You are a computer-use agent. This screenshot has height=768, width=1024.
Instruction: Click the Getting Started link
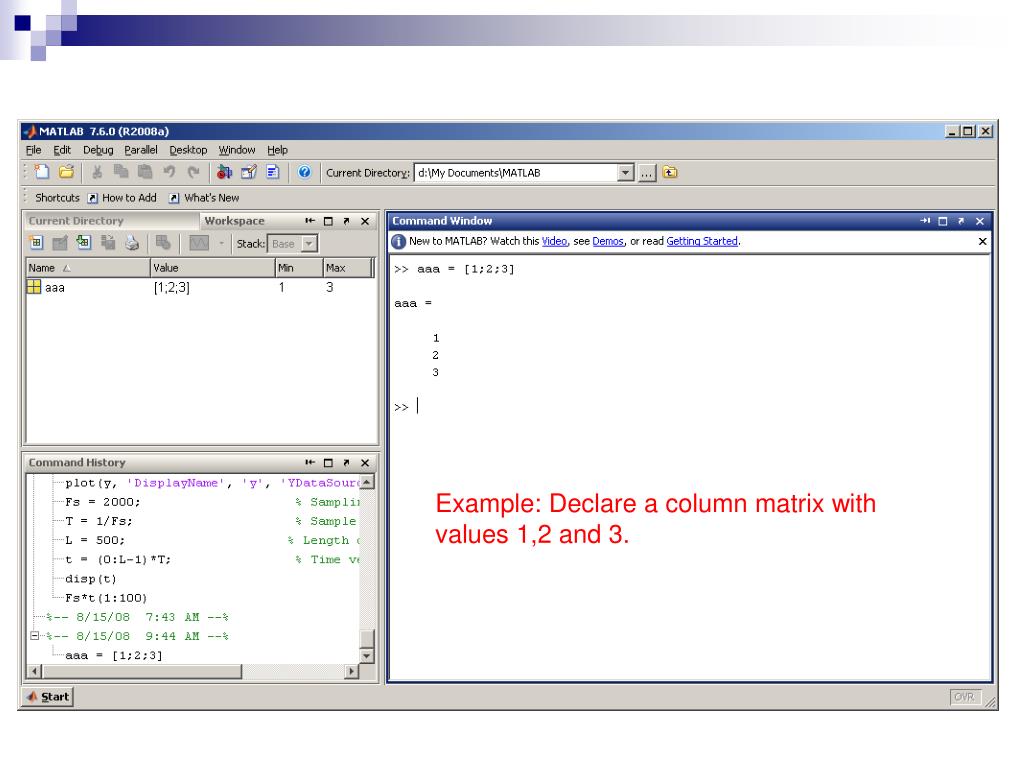pos(702,241)
